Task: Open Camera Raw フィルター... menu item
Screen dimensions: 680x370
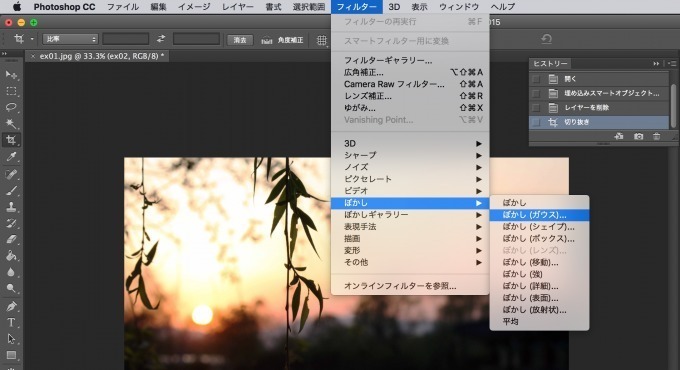Action: point(410,84)
